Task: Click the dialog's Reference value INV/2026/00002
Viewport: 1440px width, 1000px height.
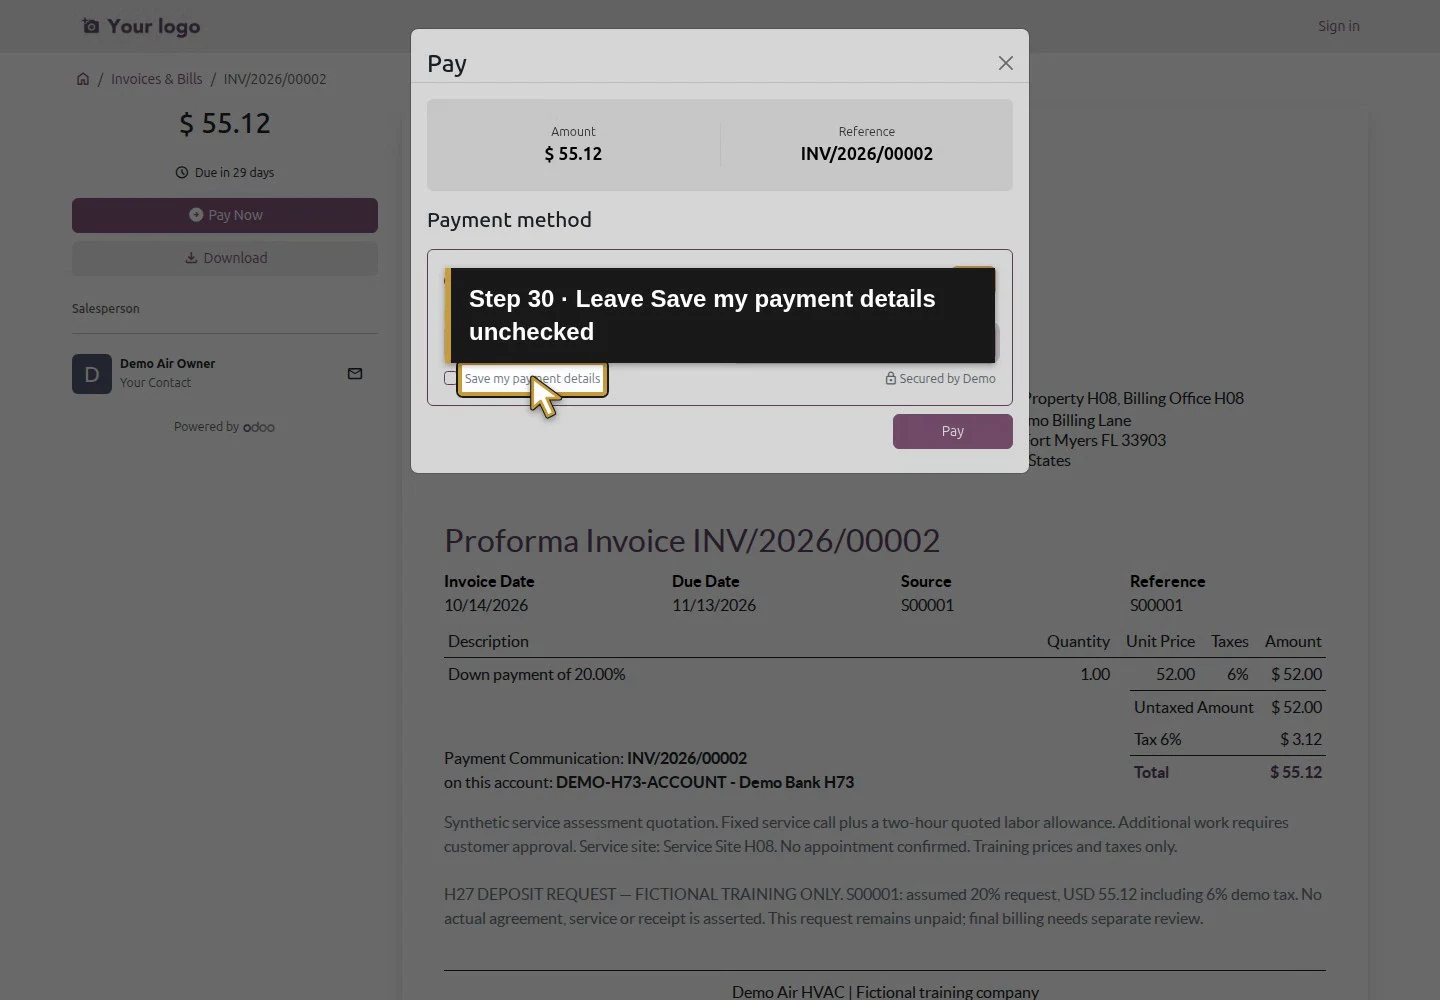Action: [867, 154]
